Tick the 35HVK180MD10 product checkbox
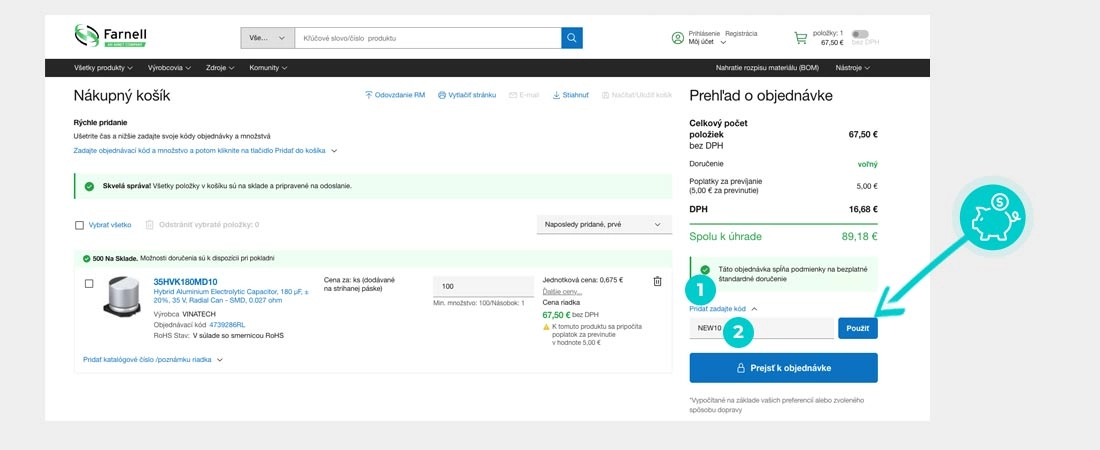This screenshot has height=450, width=1100. click(x=89, y=284)
